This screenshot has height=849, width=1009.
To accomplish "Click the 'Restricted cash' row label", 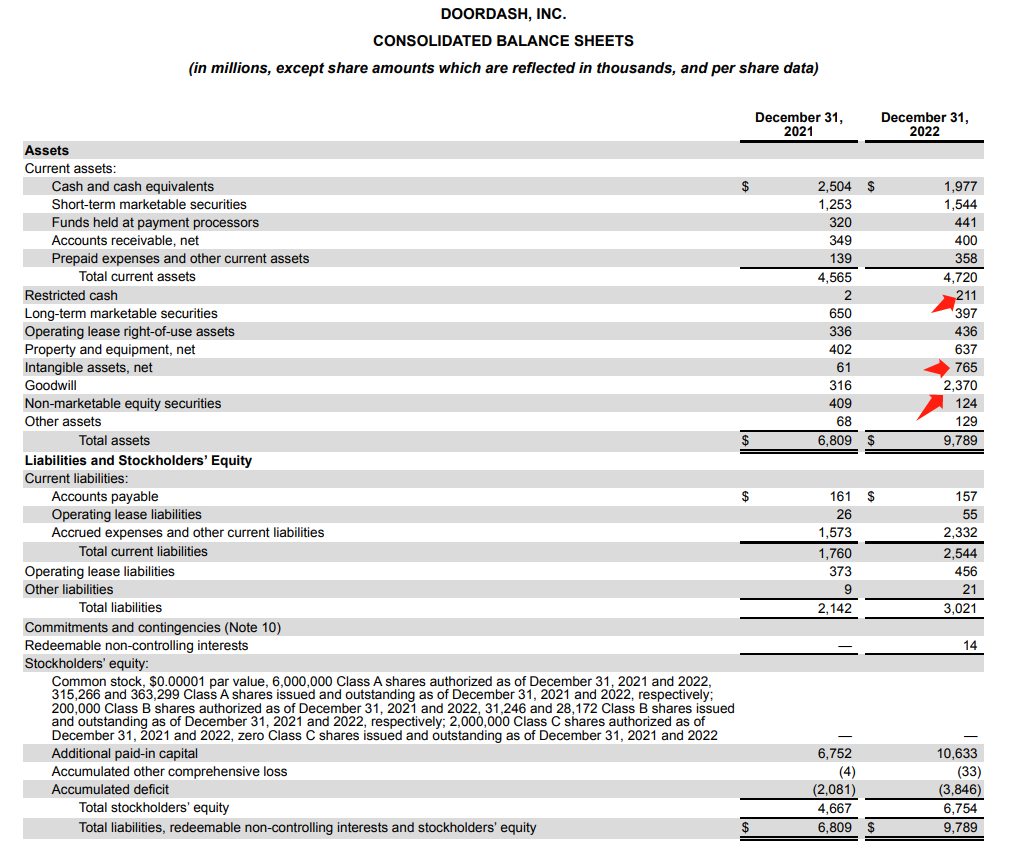I will [71, 295].
